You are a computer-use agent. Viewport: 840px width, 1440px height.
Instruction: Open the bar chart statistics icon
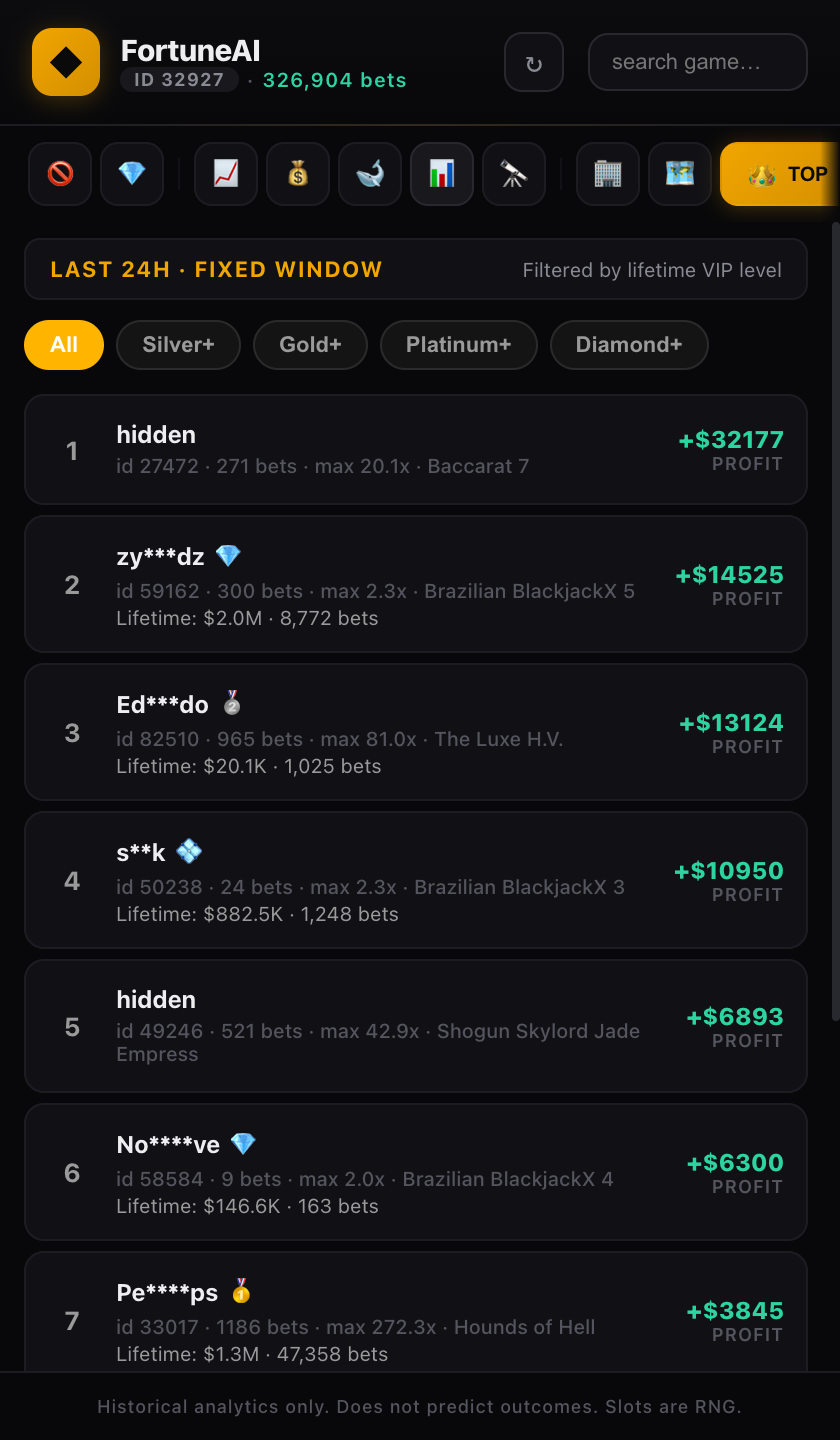pos(441,173)
